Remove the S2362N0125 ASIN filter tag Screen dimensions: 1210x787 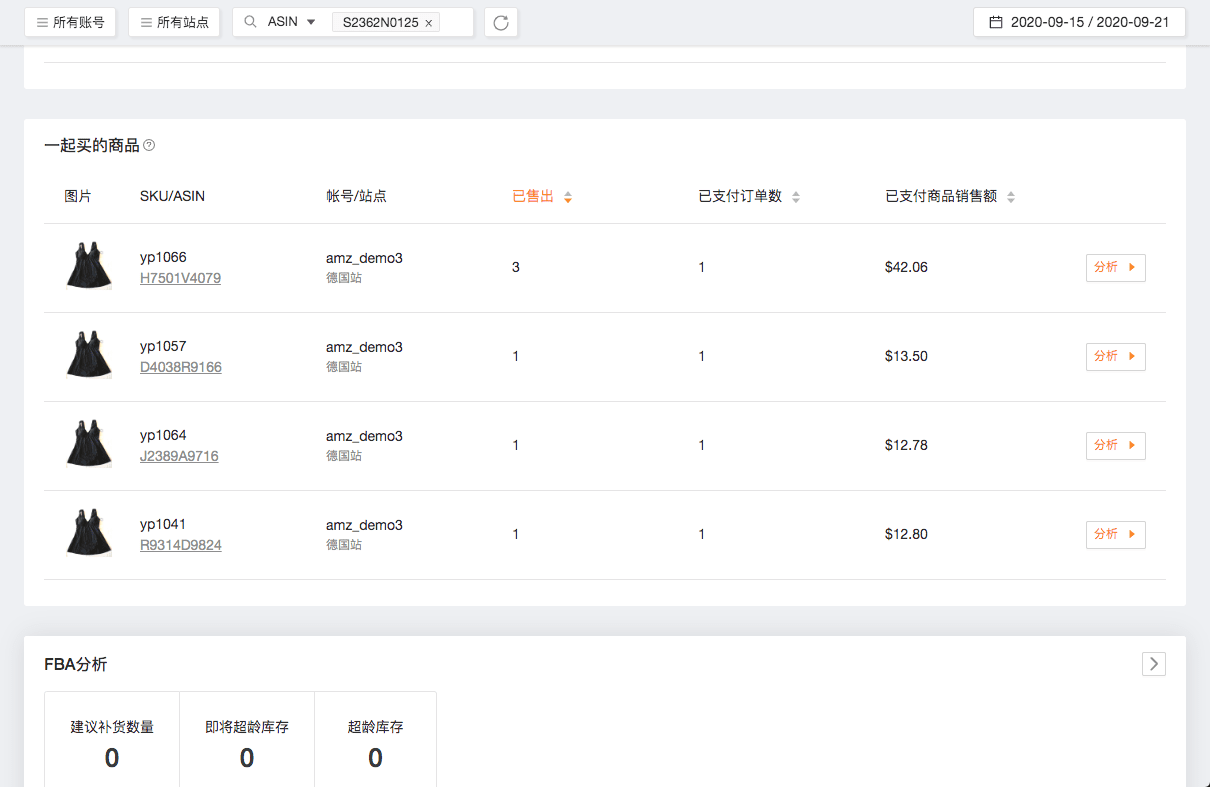point(429,23)
